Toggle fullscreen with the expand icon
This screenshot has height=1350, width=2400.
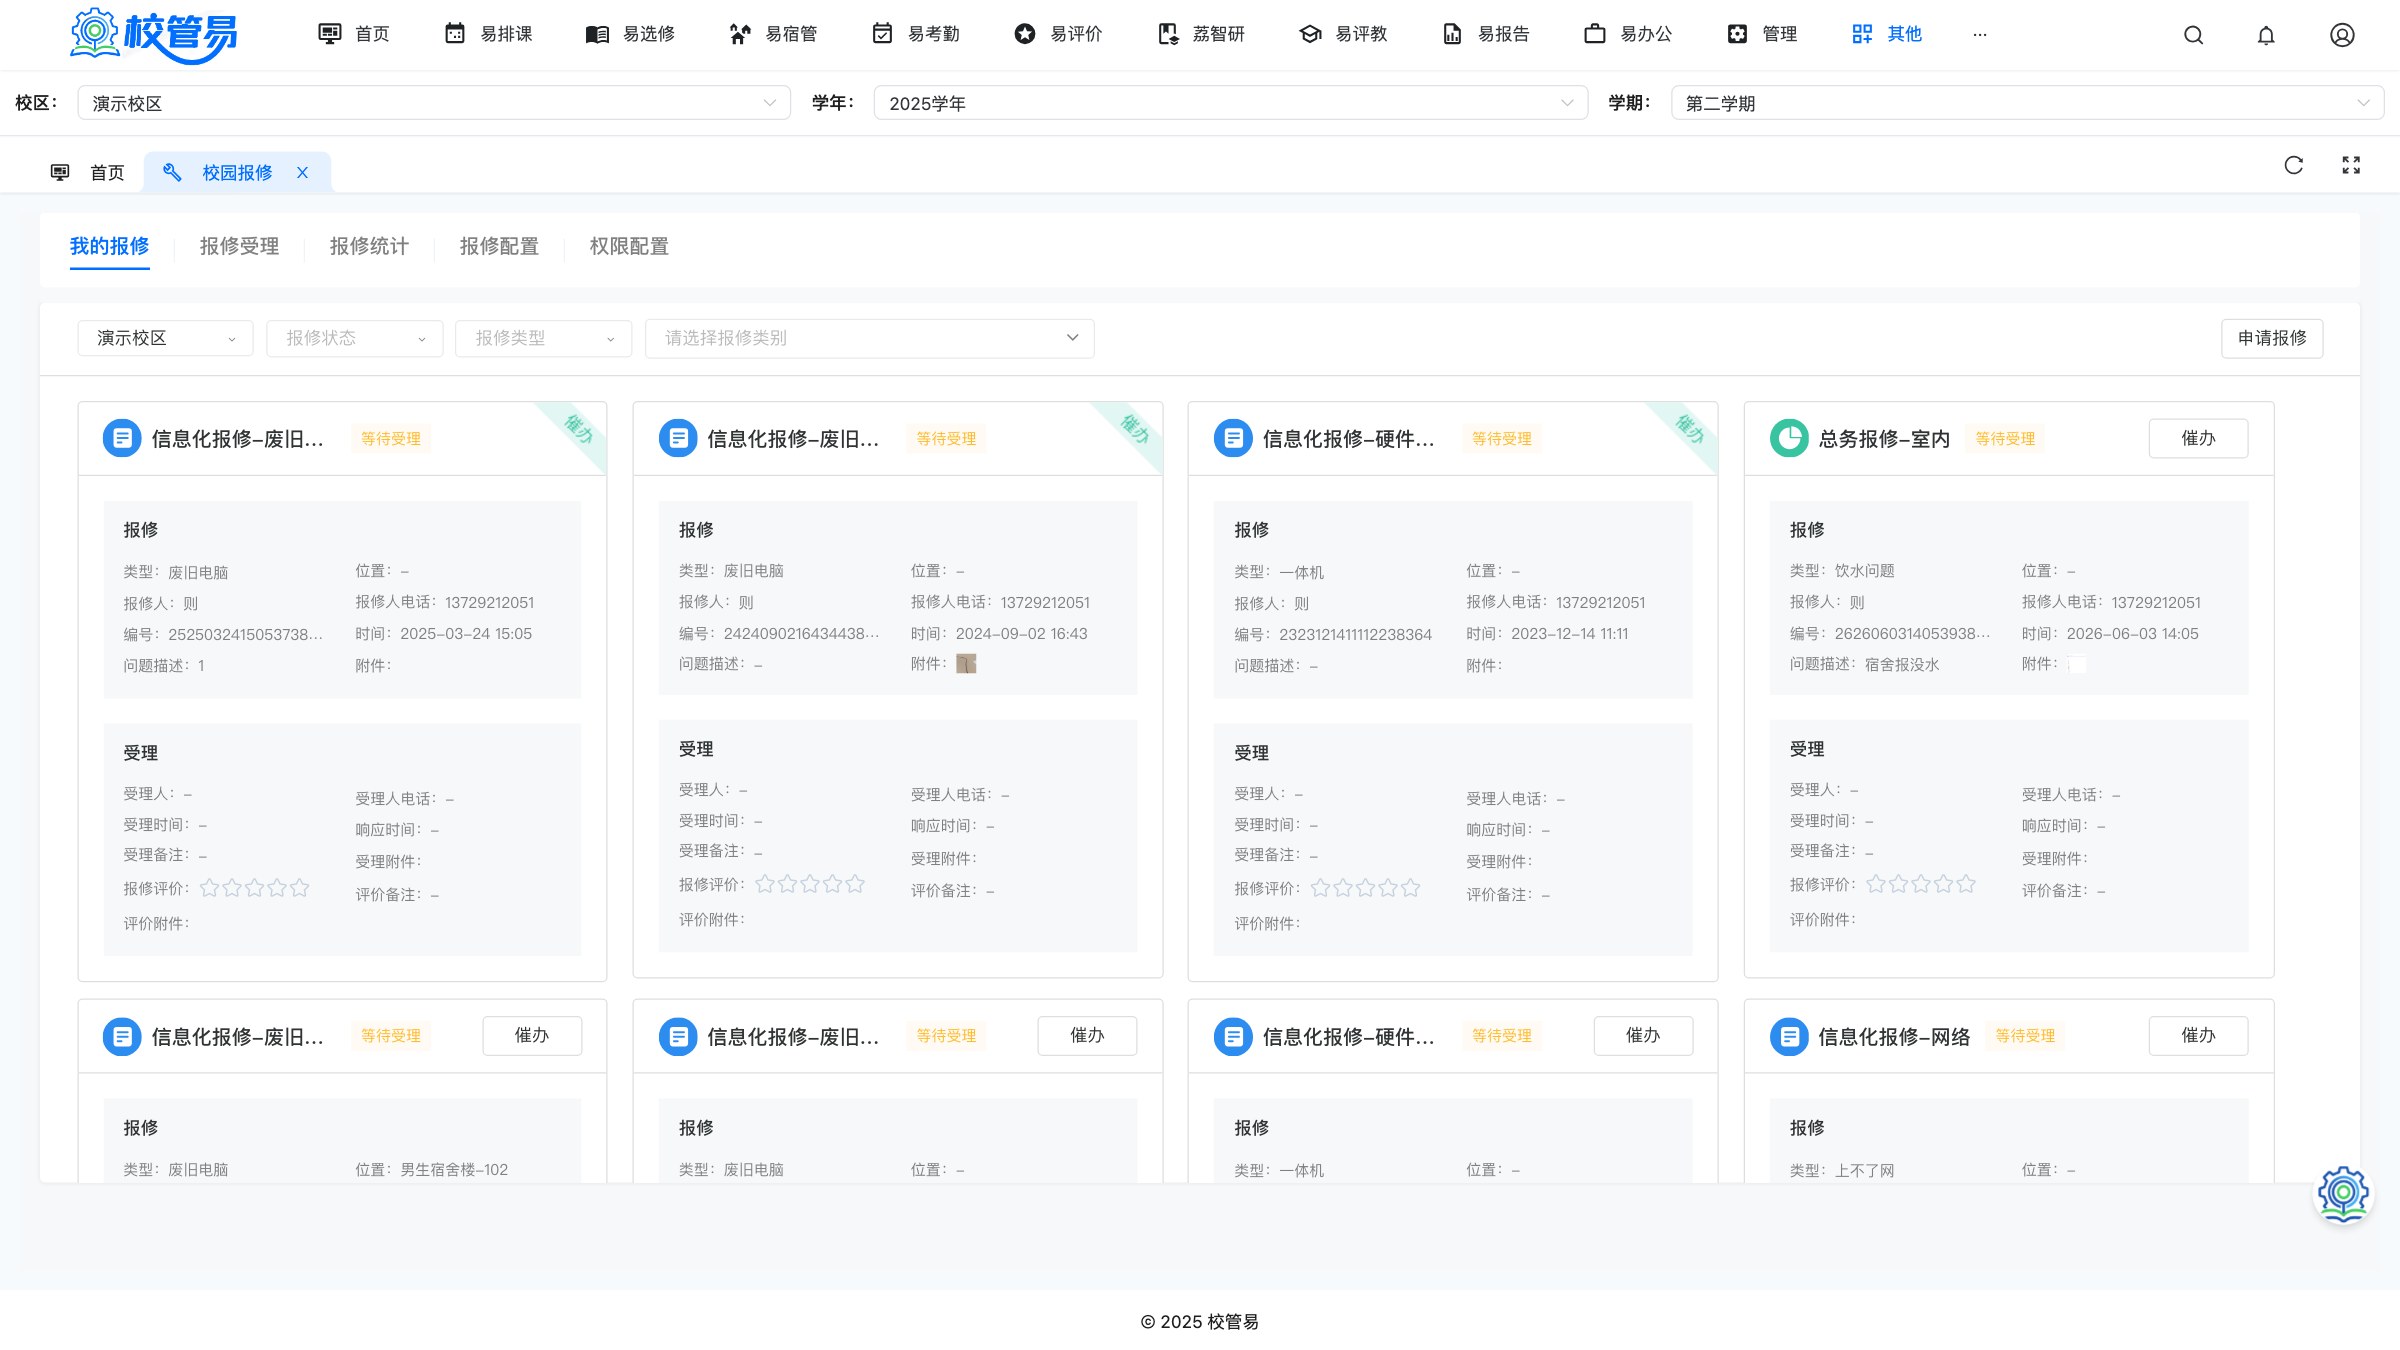[2351, 165]
